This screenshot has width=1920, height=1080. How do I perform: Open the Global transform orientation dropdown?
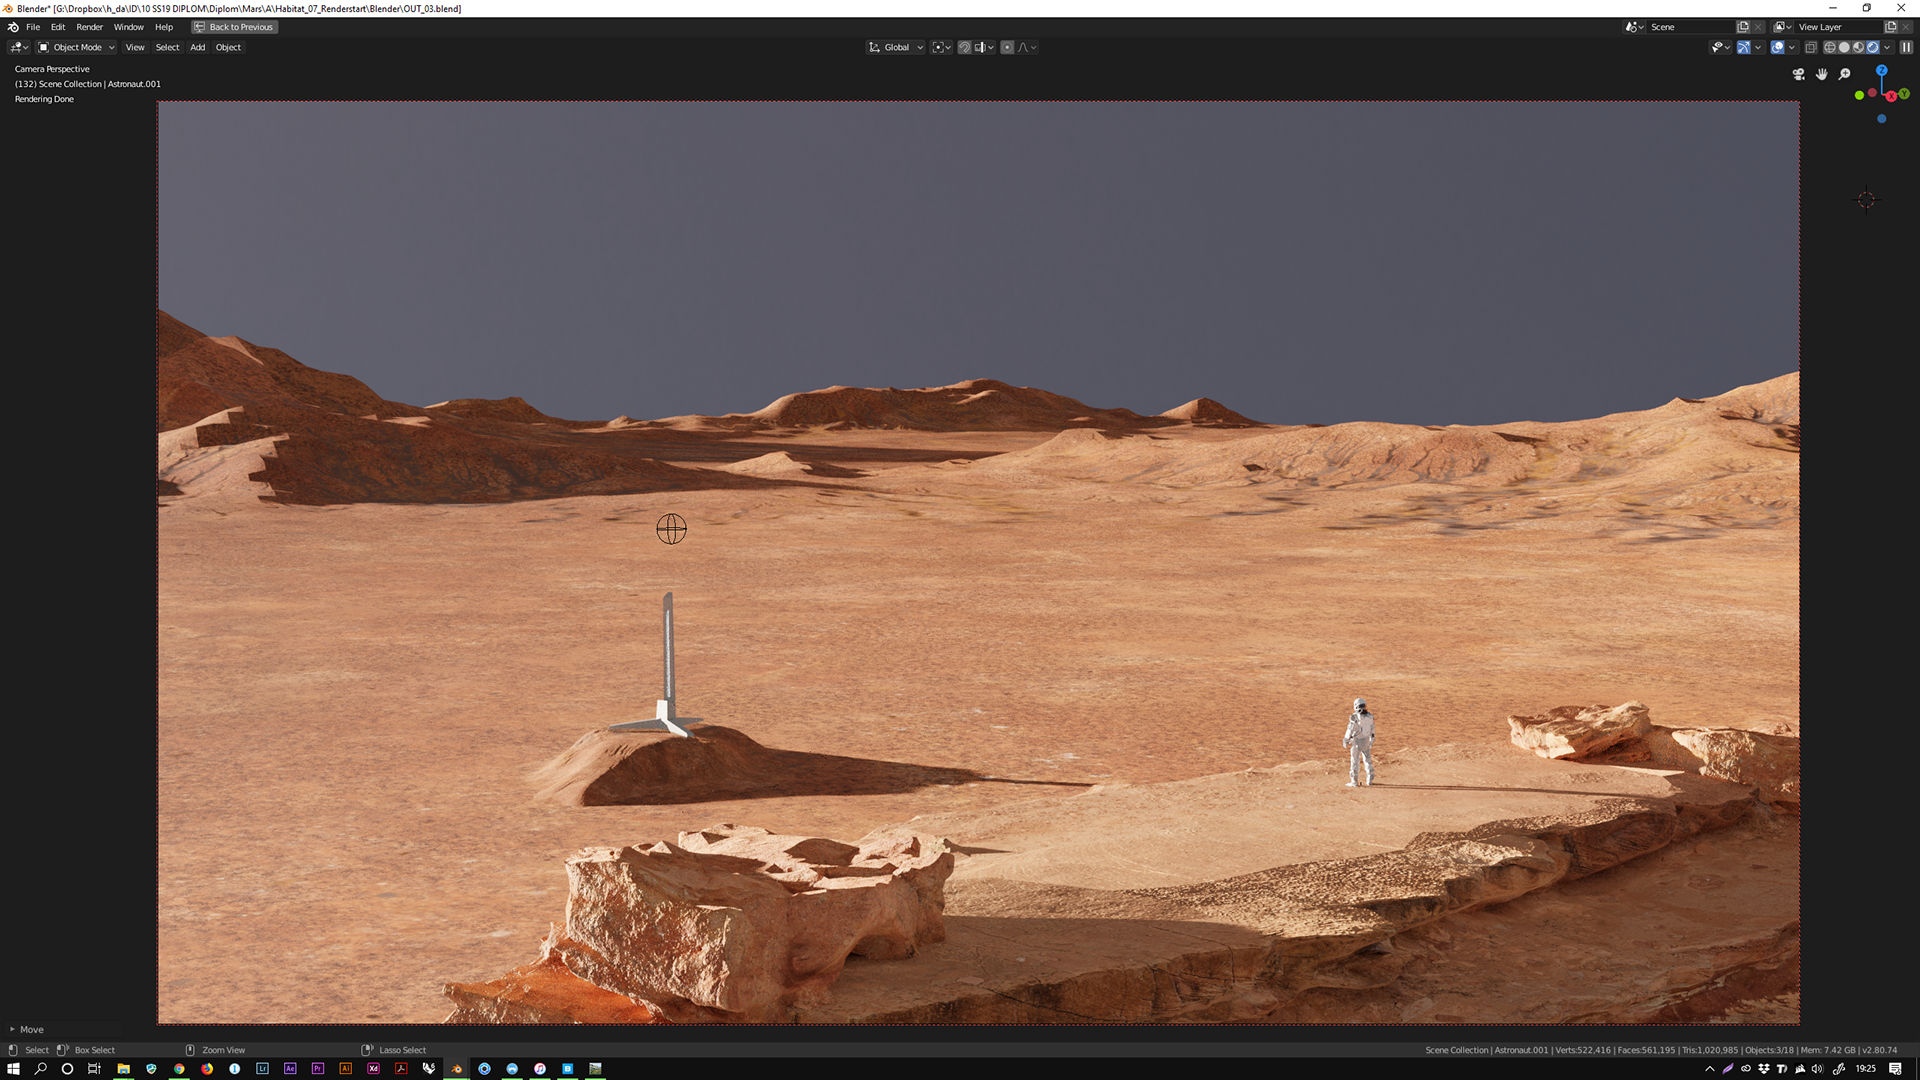(896, 47)
